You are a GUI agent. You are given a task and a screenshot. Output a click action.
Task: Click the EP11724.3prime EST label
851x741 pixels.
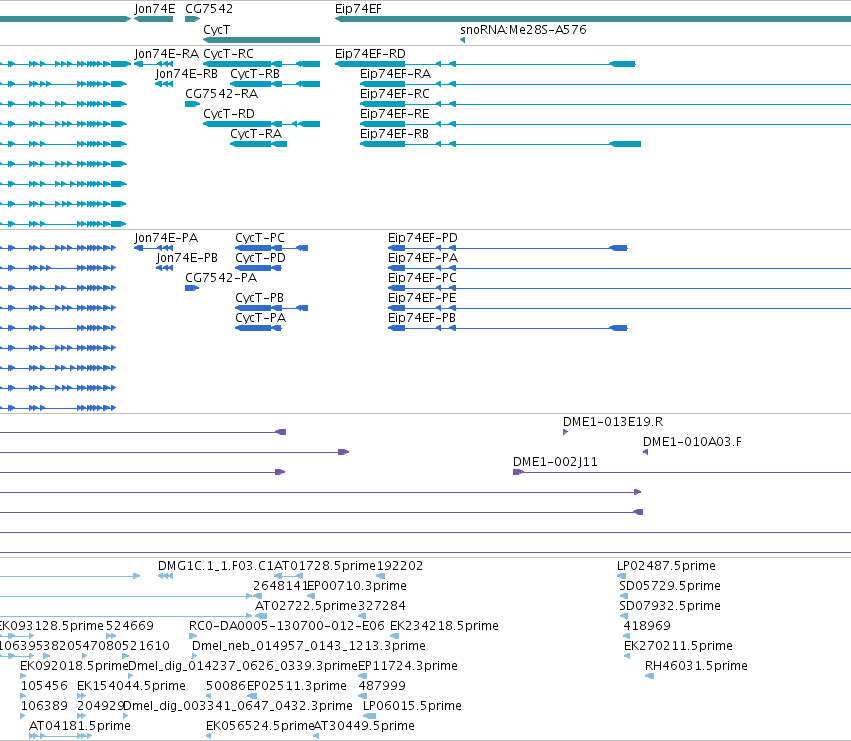click(408, 666)
